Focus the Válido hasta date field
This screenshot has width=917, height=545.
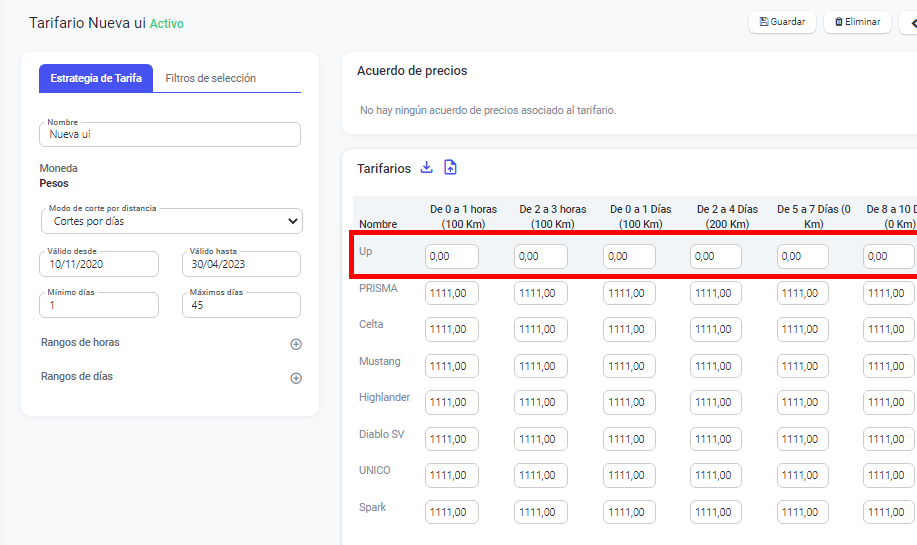[241, 264]
